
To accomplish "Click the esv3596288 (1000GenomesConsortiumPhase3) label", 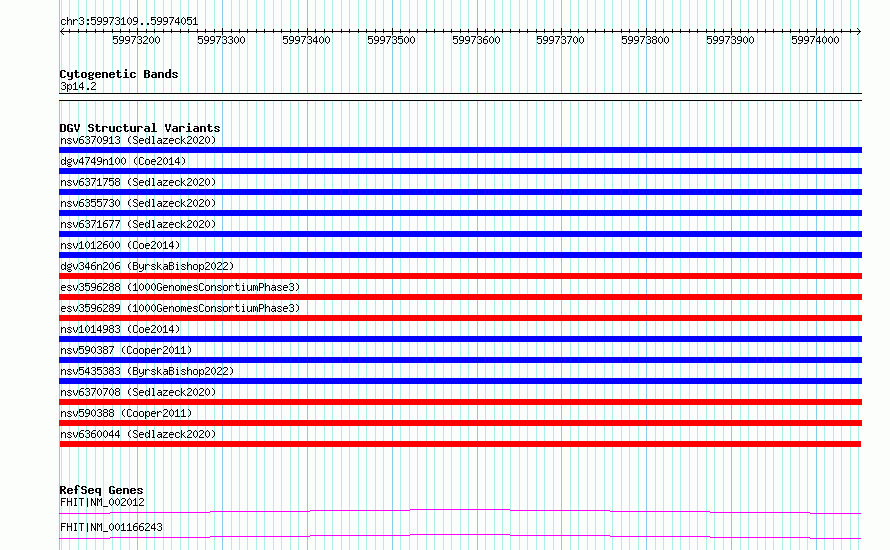I will (x=180, y=287).
